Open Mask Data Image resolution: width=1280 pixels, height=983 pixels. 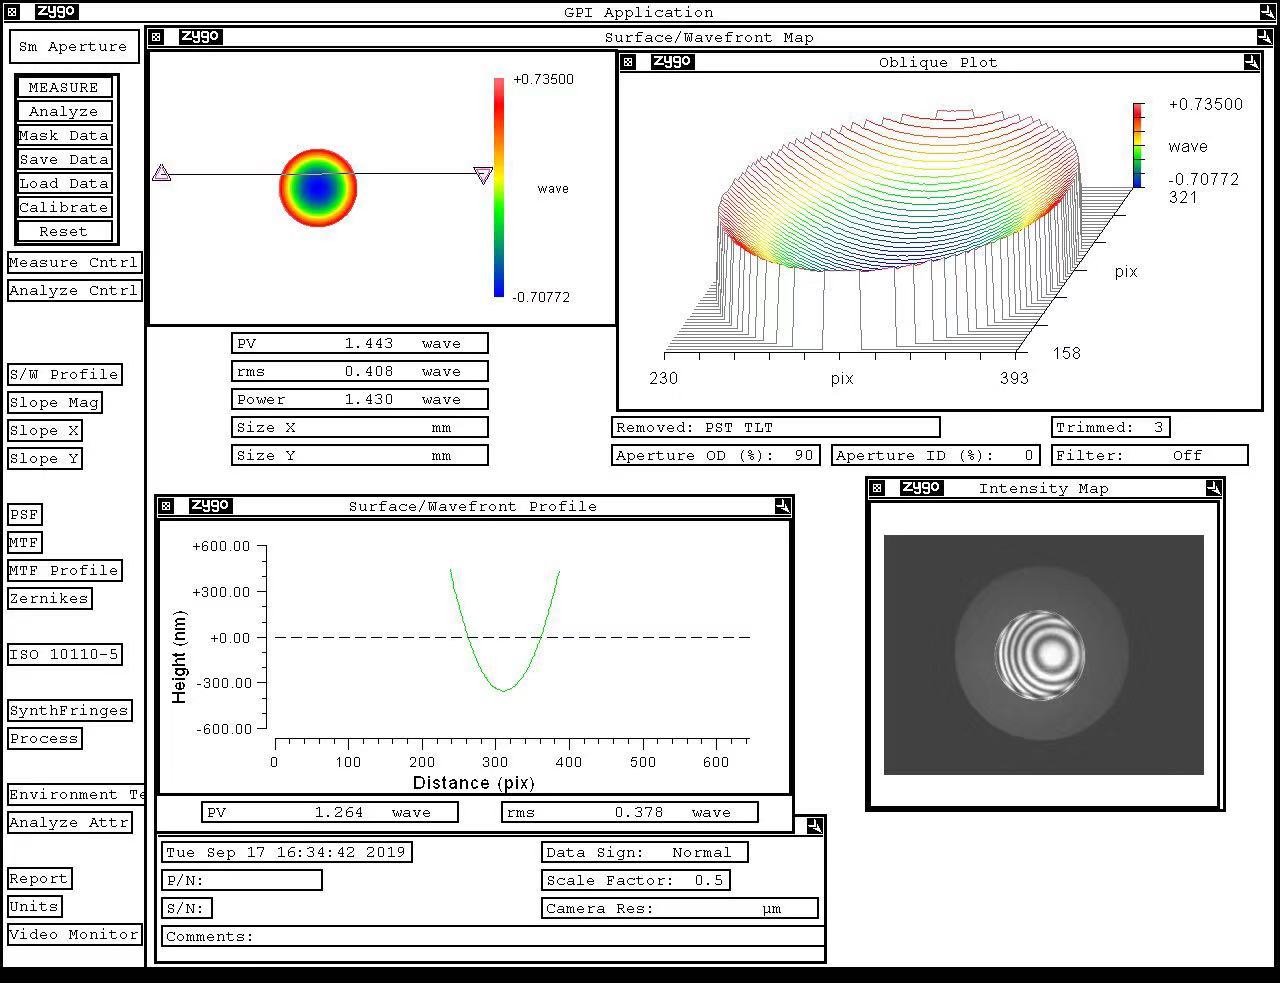[x=64, y=136]
